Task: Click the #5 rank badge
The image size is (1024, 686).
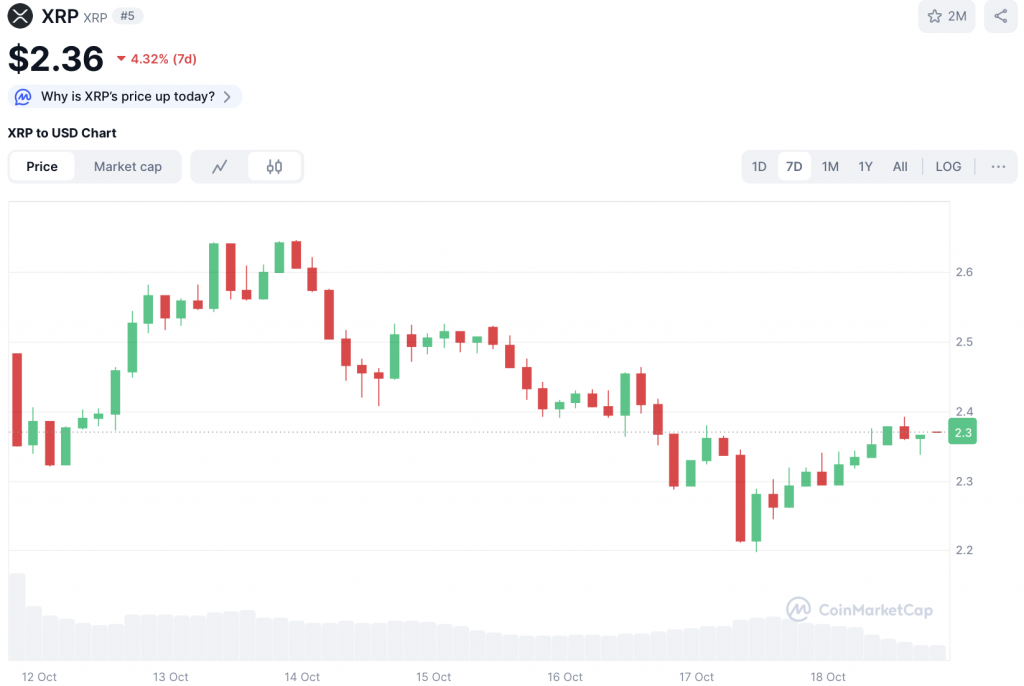Action: click(127, 16)
